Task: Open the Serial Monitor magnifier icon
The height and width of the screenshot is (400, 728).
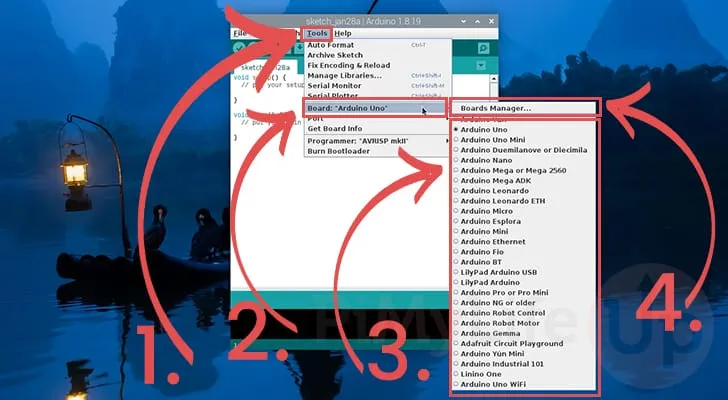Action: [x=483, y=48]
